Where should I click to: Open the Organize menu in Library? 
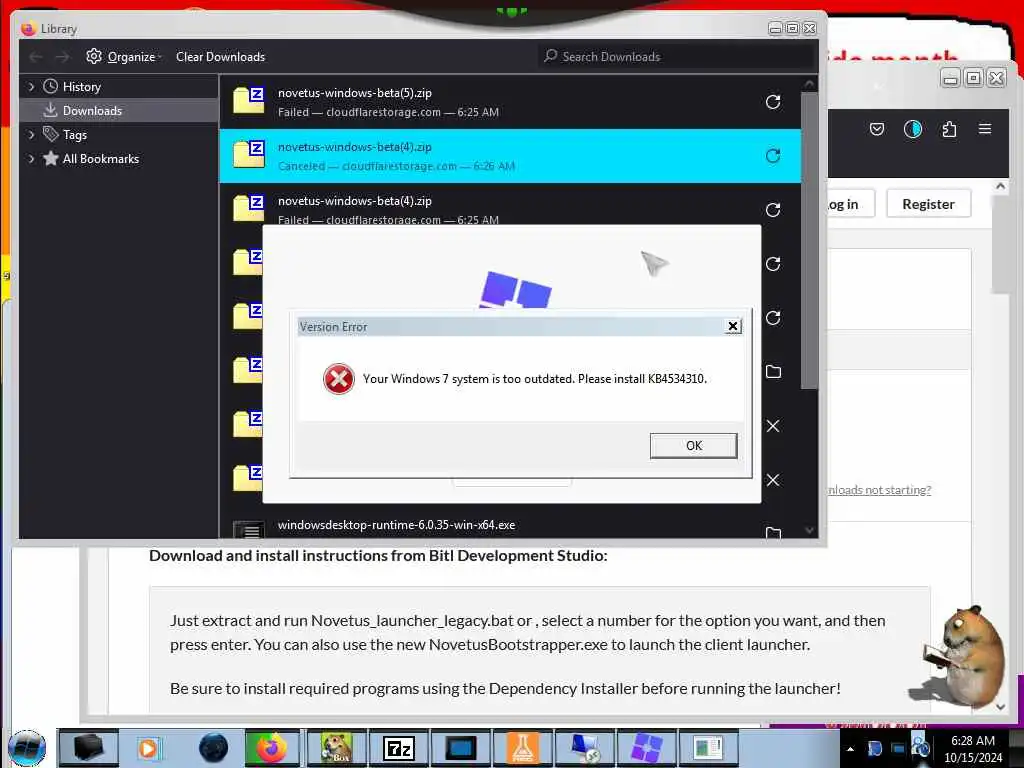point(131,57)
